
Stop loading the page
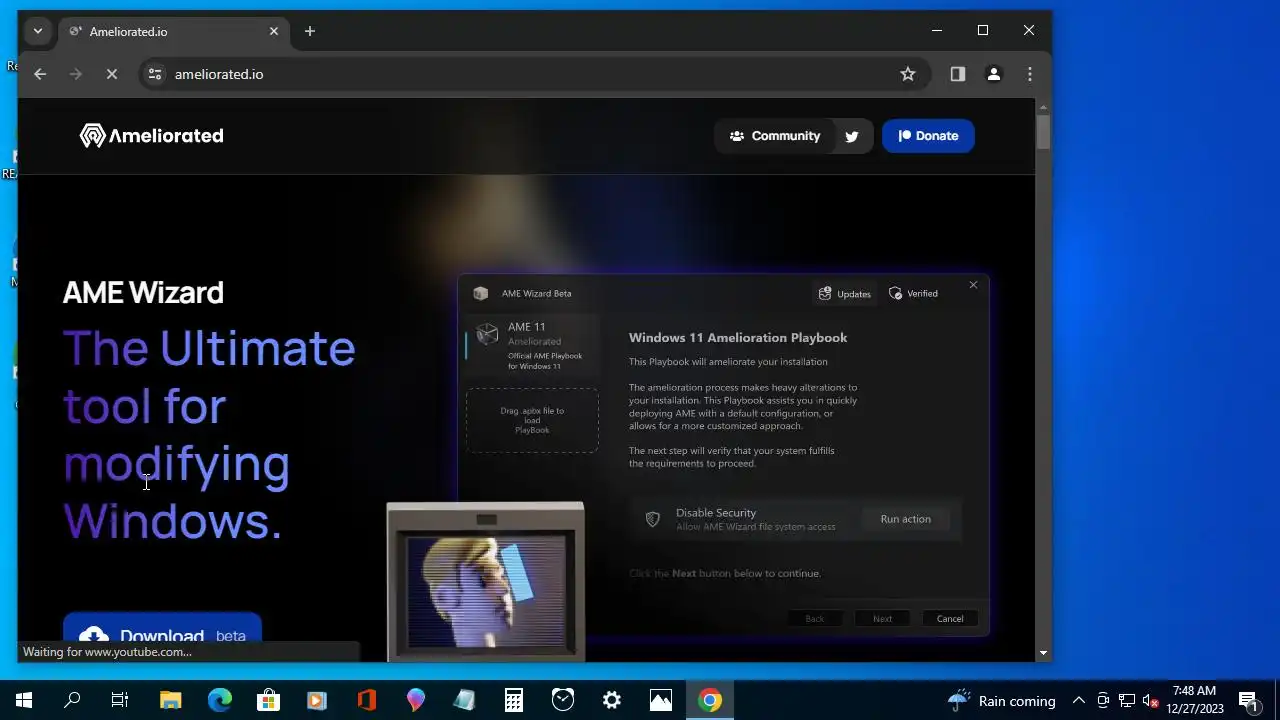coord(112,74)
